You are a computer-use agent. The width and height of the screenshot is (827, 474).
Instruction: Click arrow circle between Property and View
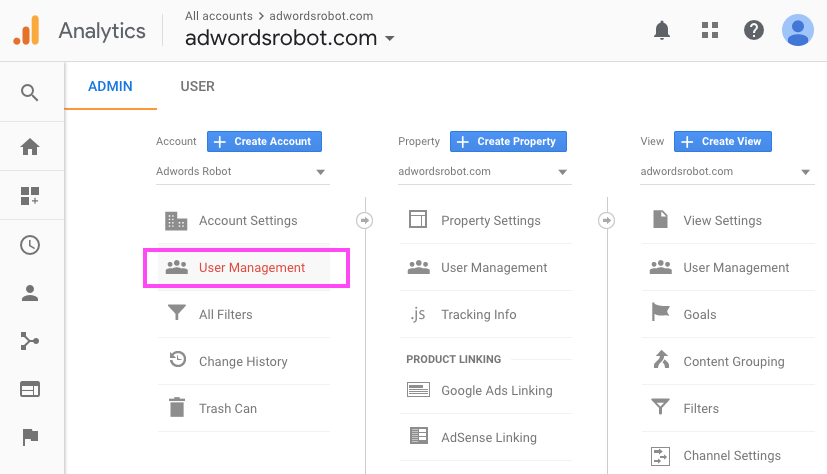pos(607,220)
